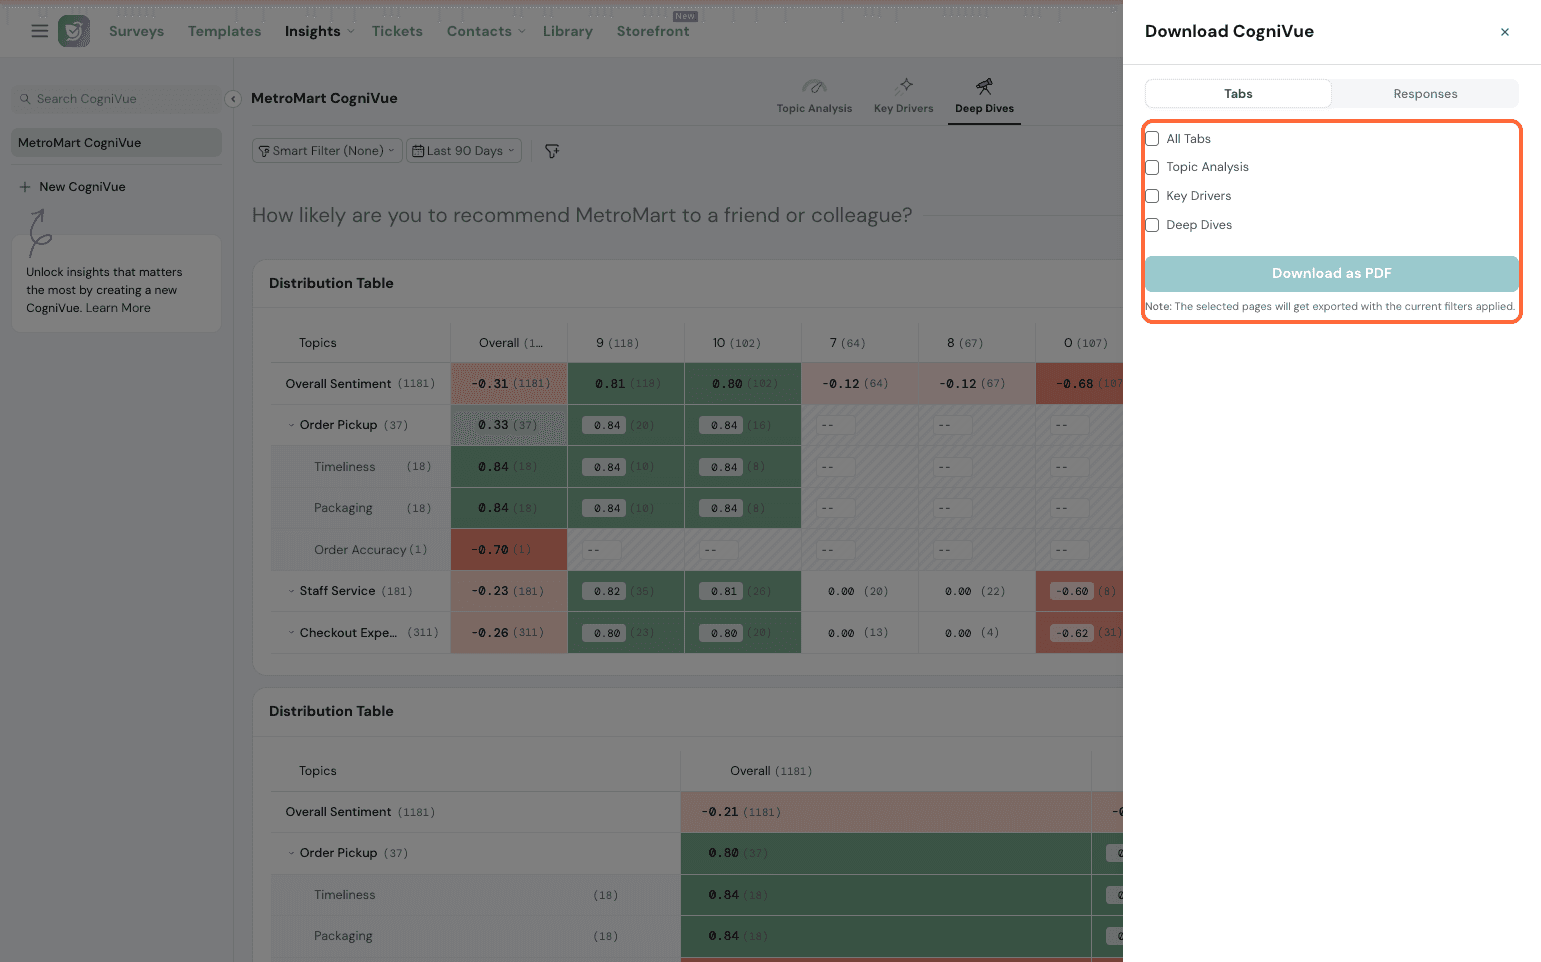Open the Smart Filter dropdown
This screenshot has width=1541, height=962.
point(327,151)
